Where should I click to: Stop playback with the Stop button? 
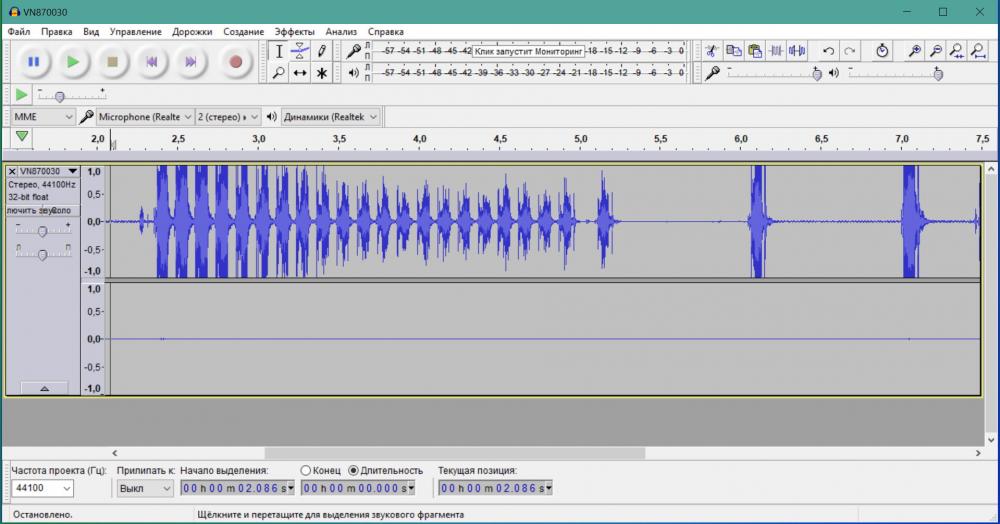[x=112, y=62]
